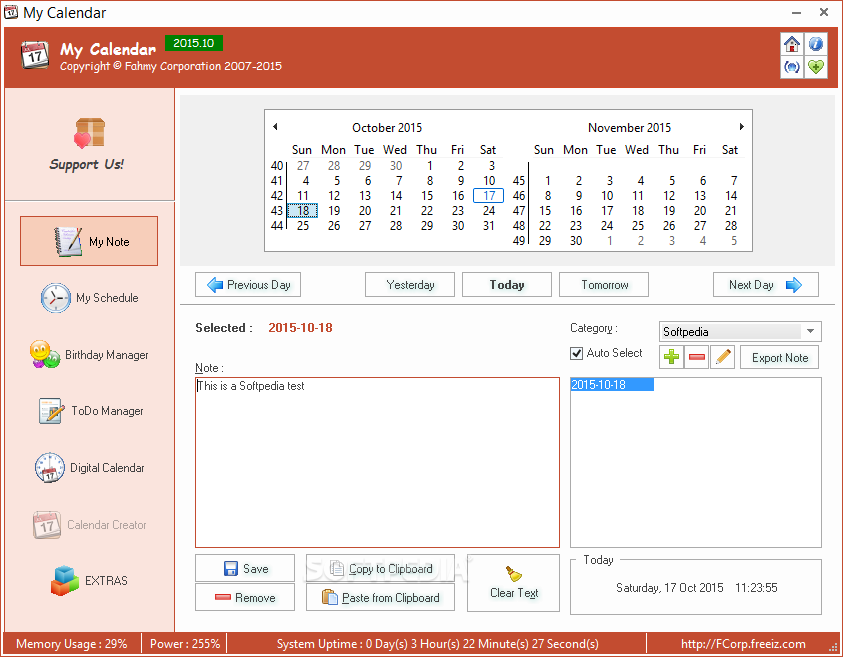Click the Support Us gift box icon
843x657 pixels.
[x=90, y=133]
